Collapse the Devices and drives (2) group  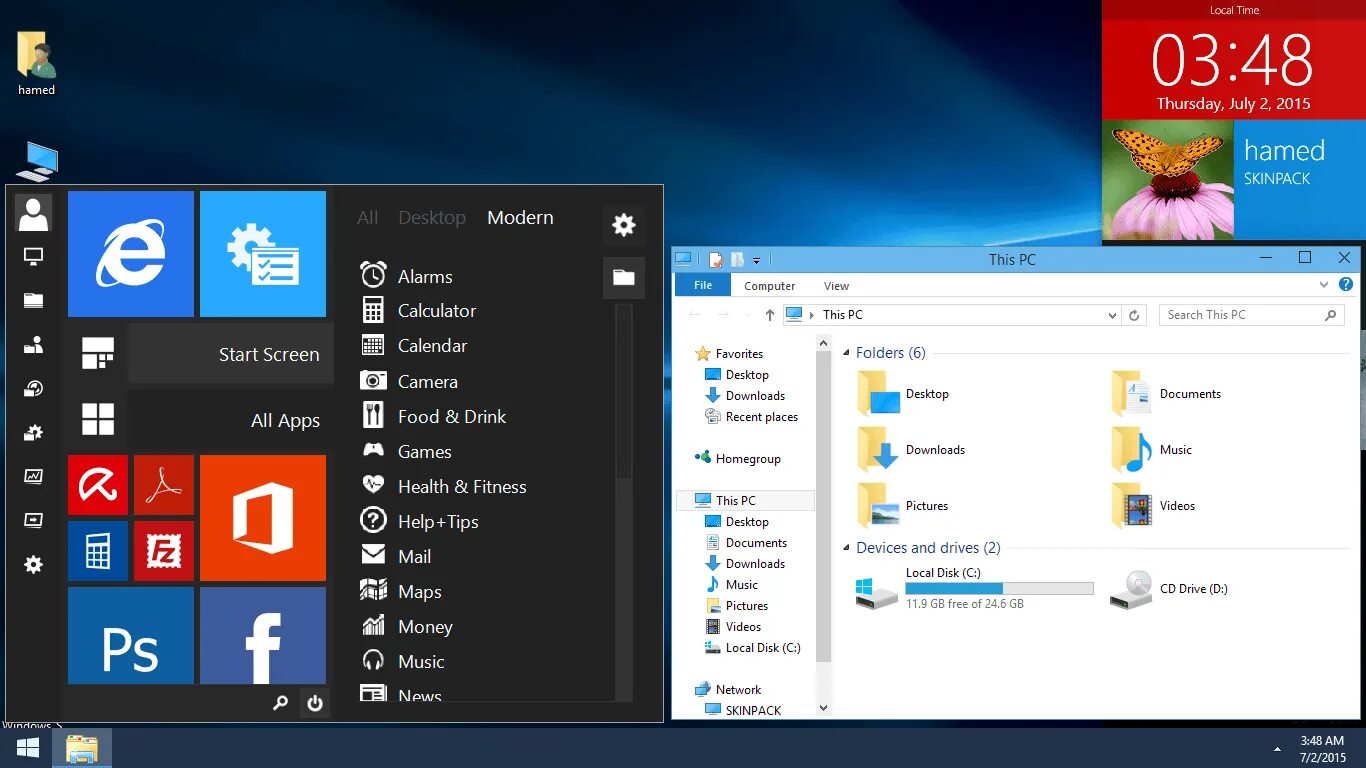coord(847,548)
